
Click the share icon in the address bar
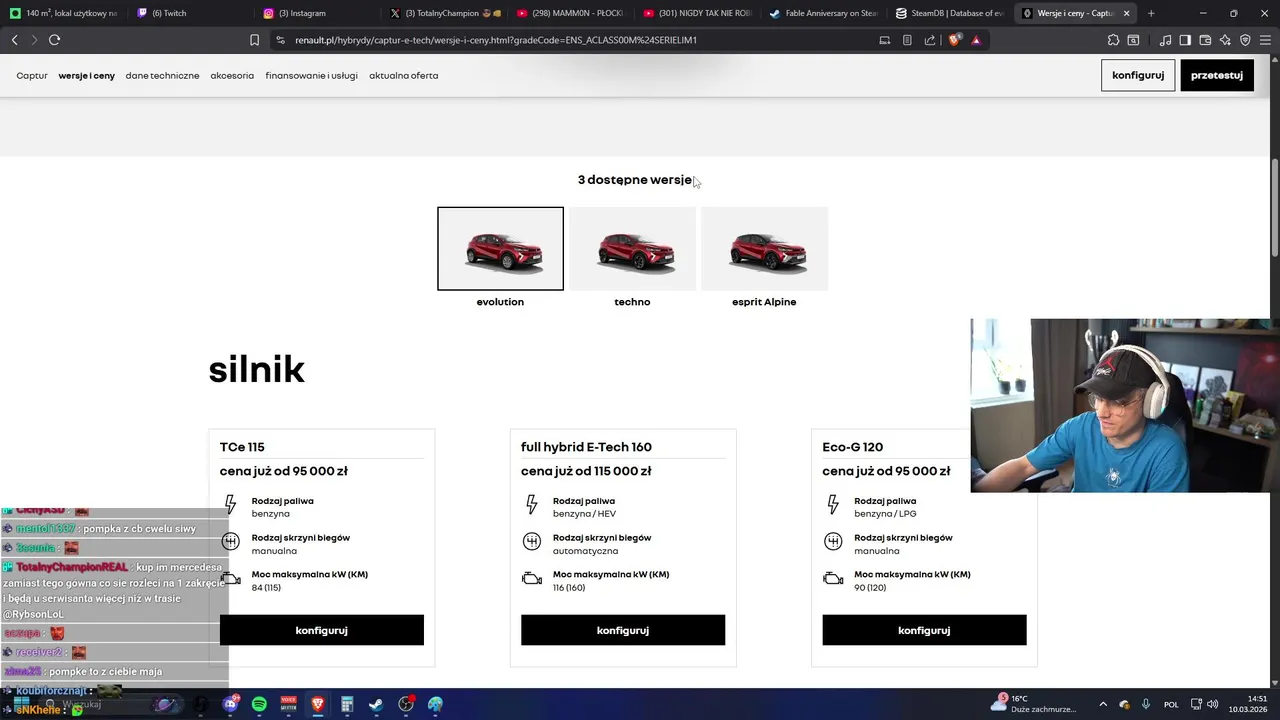tap(930, 40)
